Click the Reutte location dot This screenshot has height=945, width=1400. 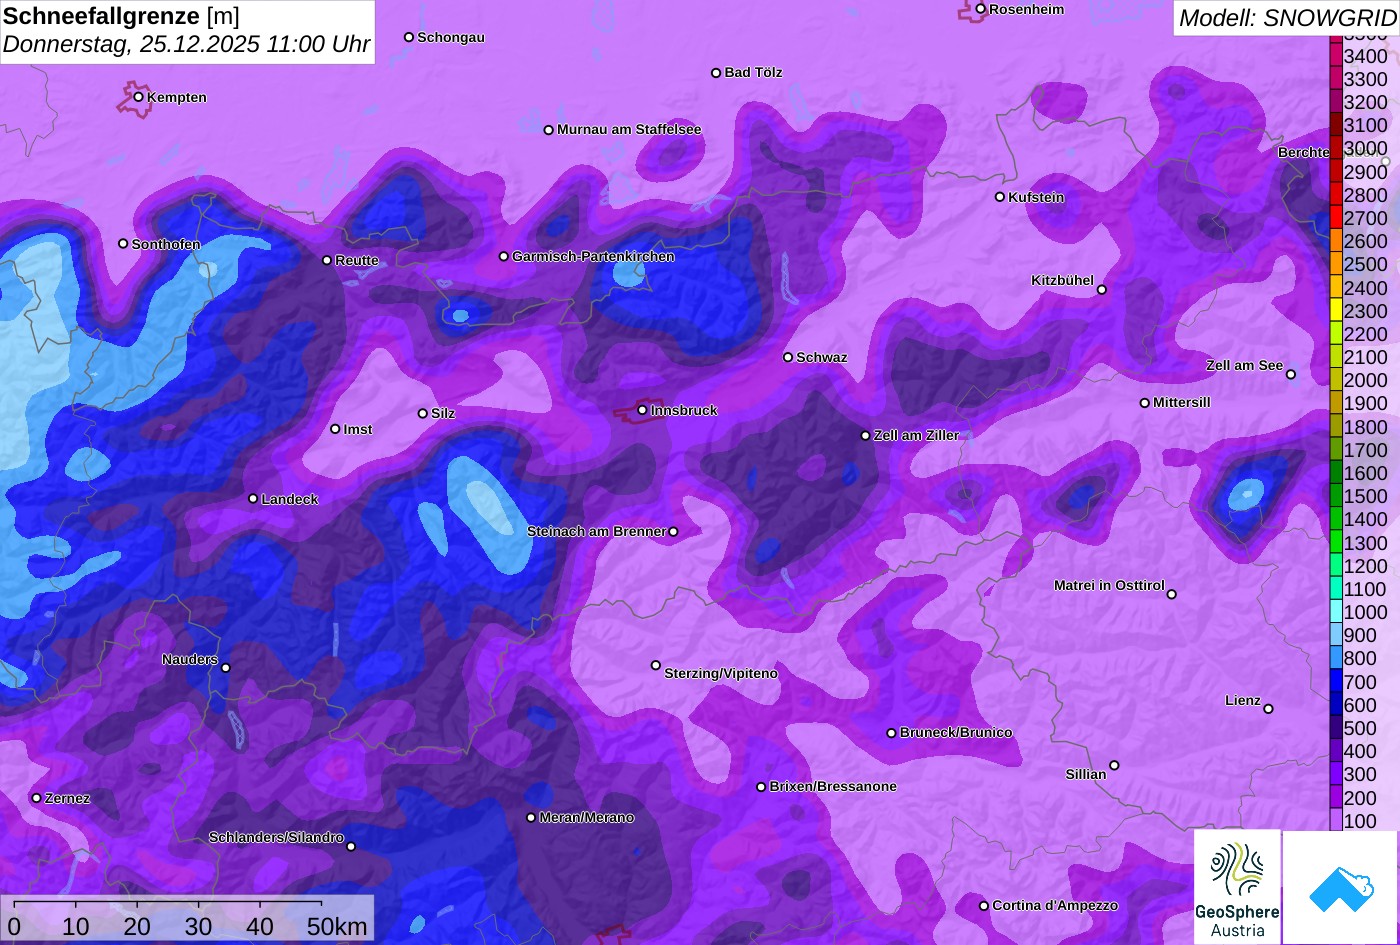point(327,260)
